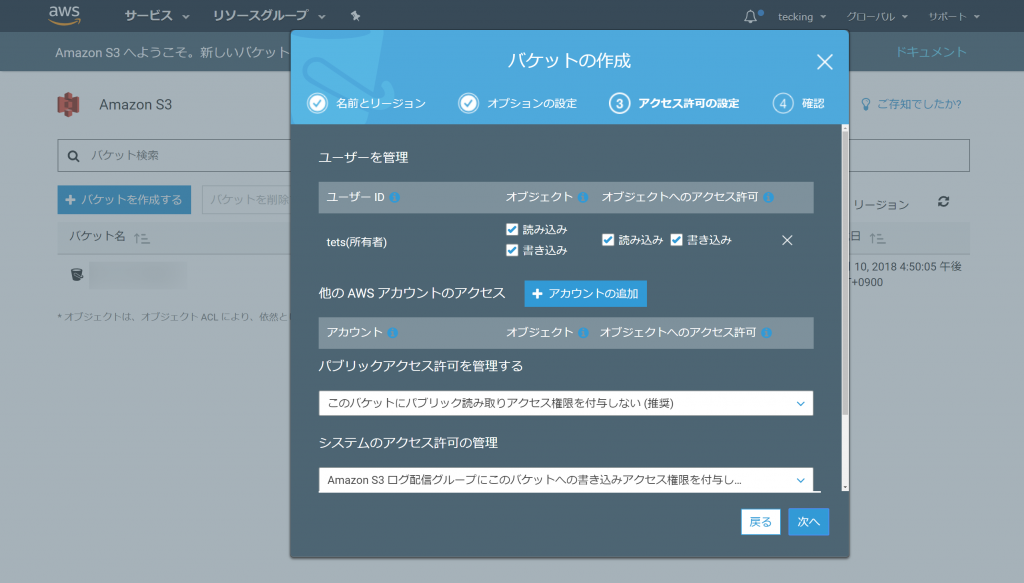Viewport: 1024px width, 583px height.
Task: Click the bucket search magnifier icon
Action: 74,156
